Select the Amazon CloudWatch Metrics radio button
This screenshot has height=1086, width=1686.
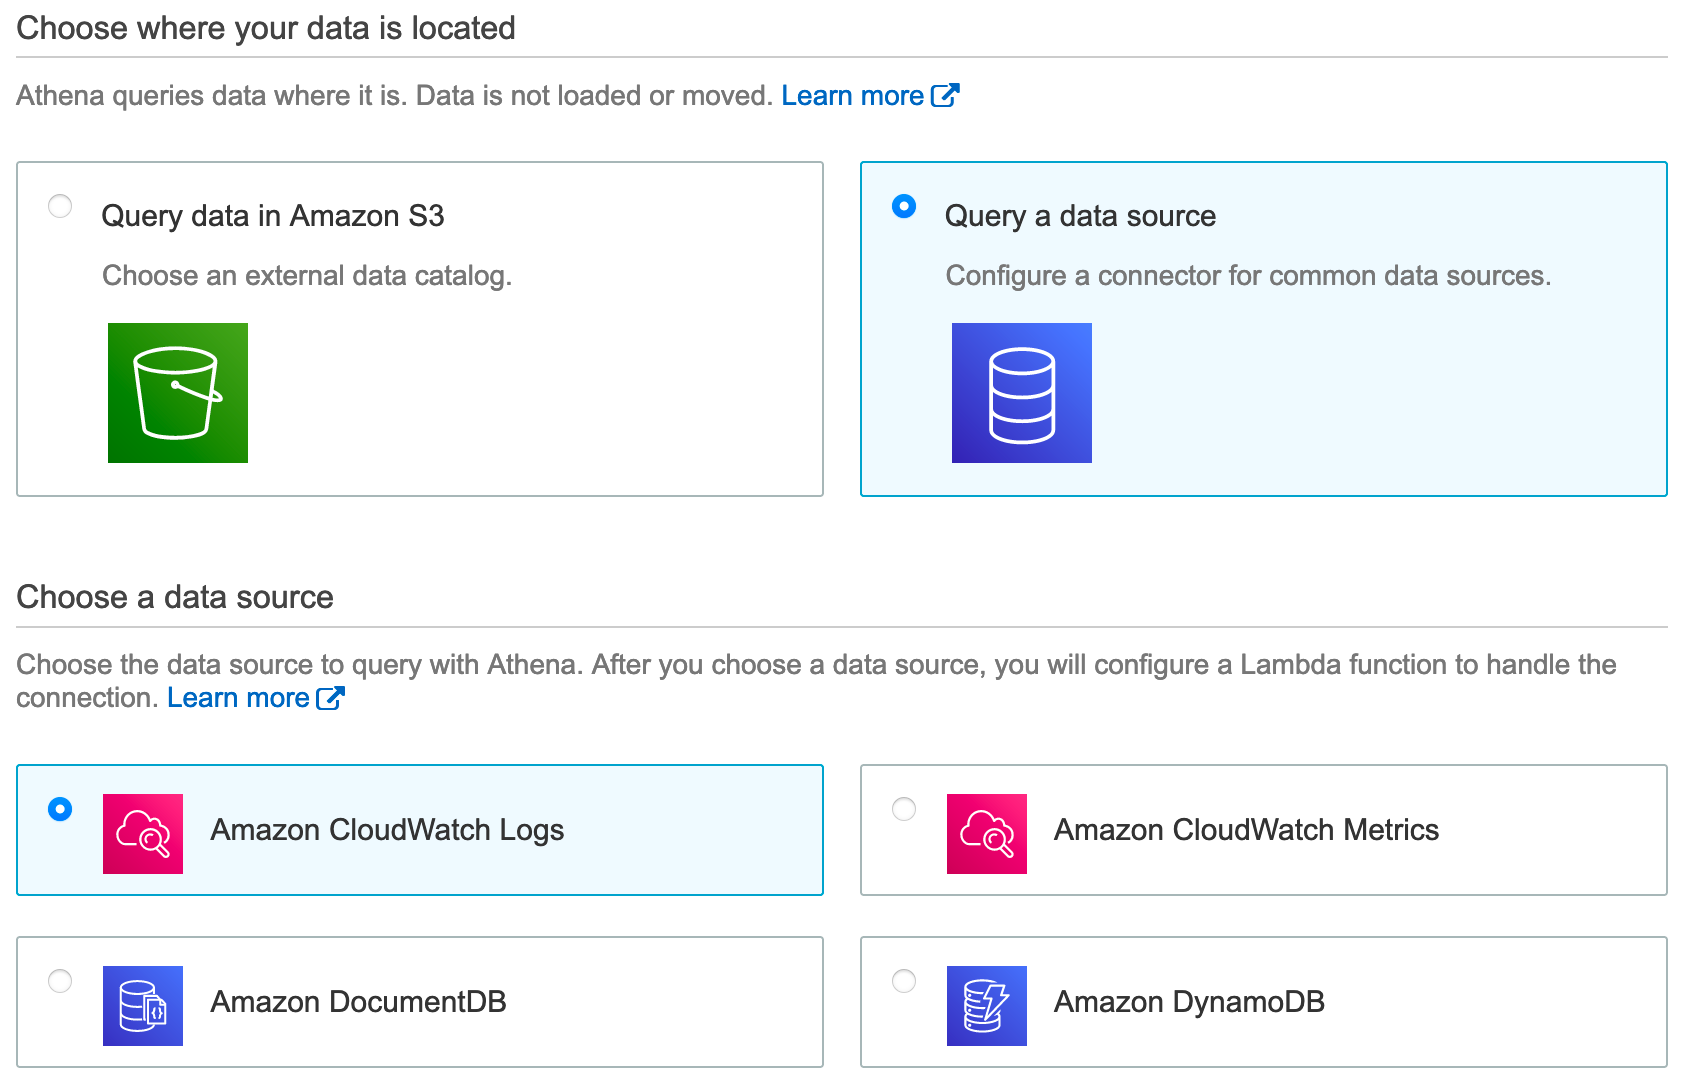click(x=904, y=809)
